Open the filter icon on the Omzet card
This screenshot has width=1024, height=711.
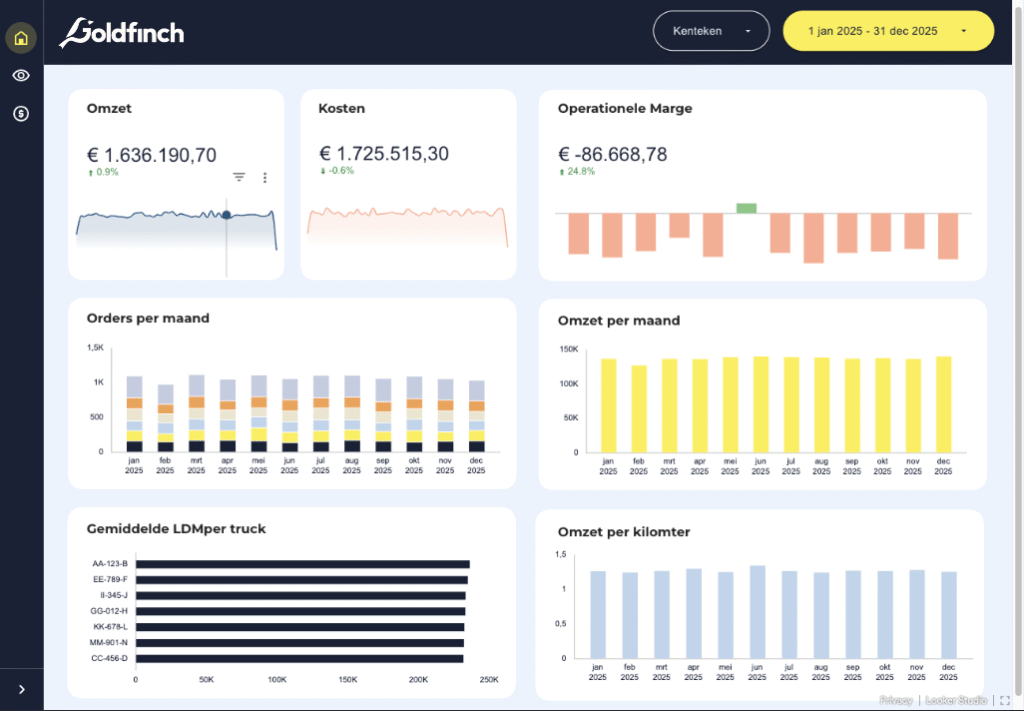(238, 176)
